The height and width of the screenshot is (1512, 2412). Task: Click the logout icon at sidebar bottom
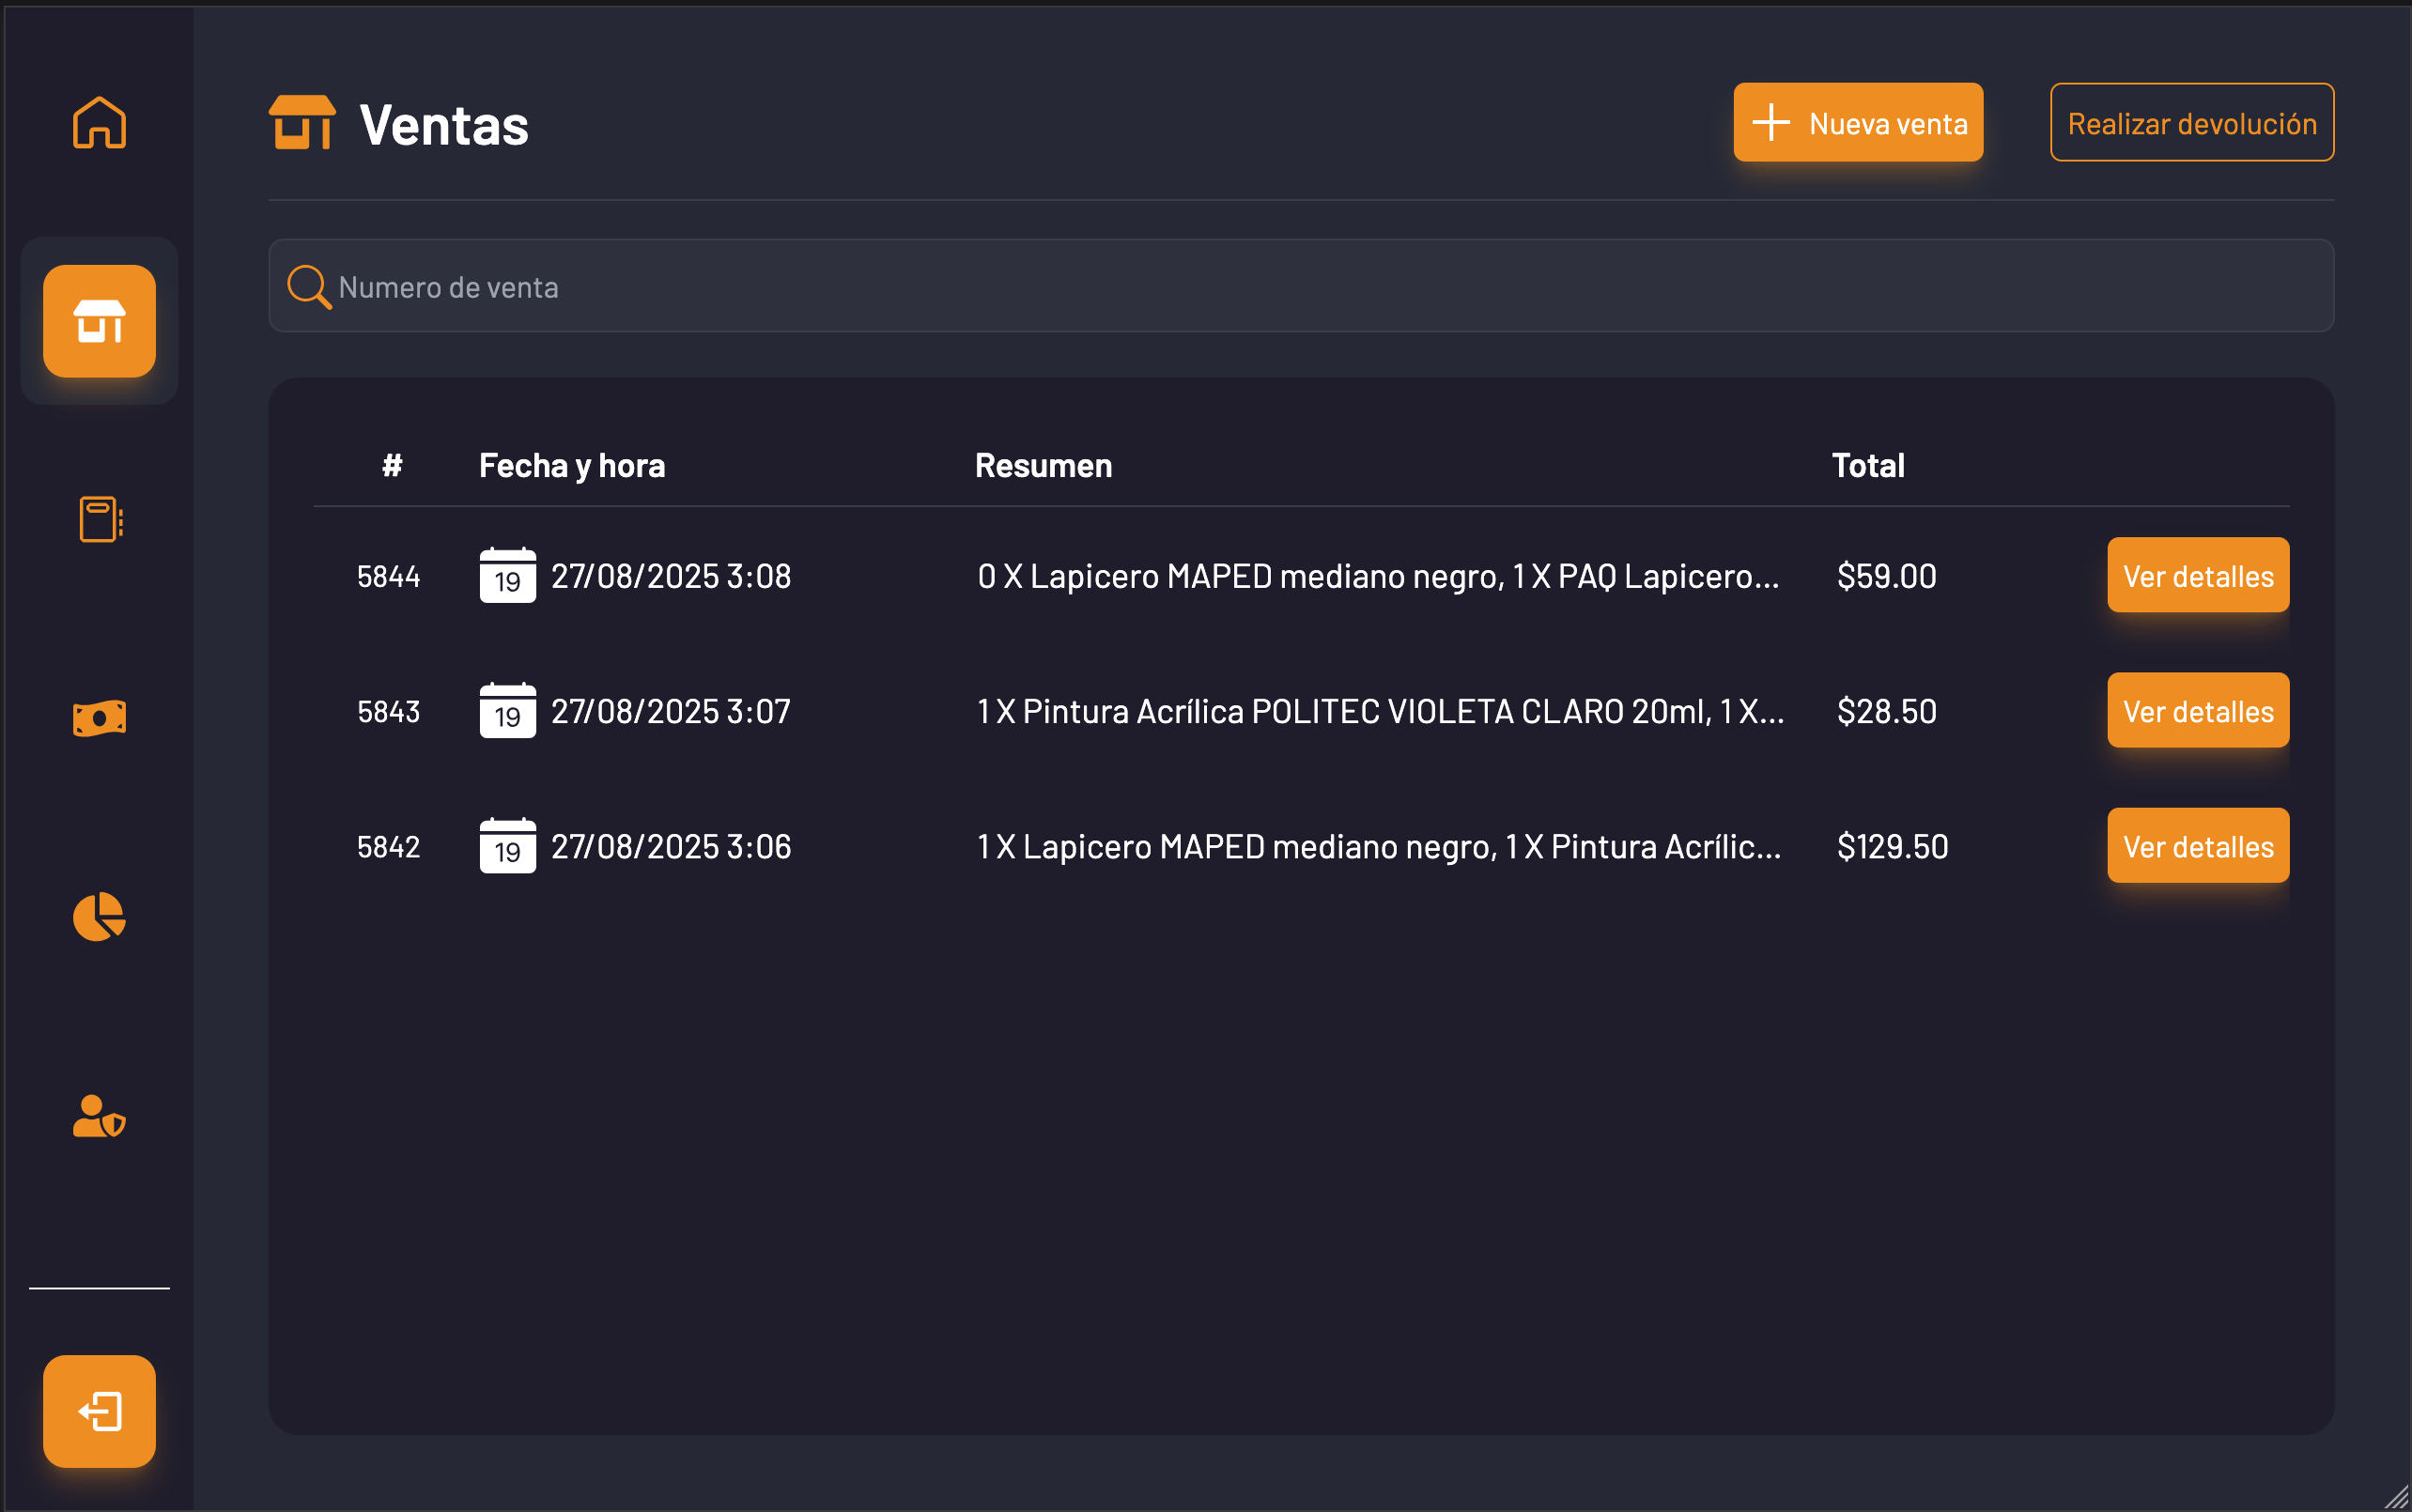click(98, 1411)
